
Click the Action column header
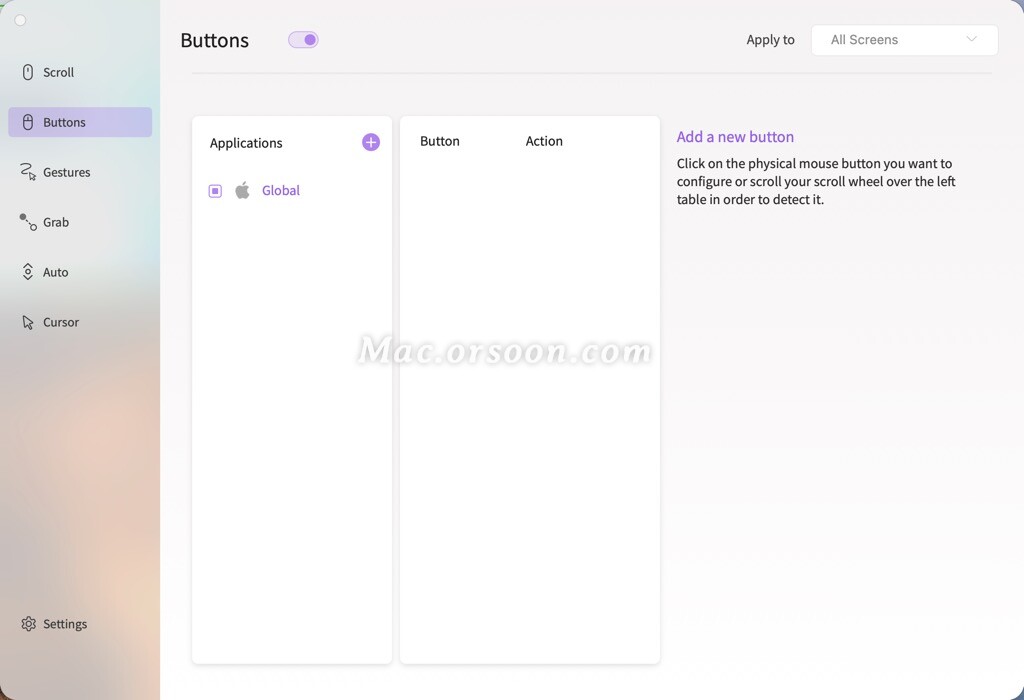pyautogui.click(x=544, y=141)
